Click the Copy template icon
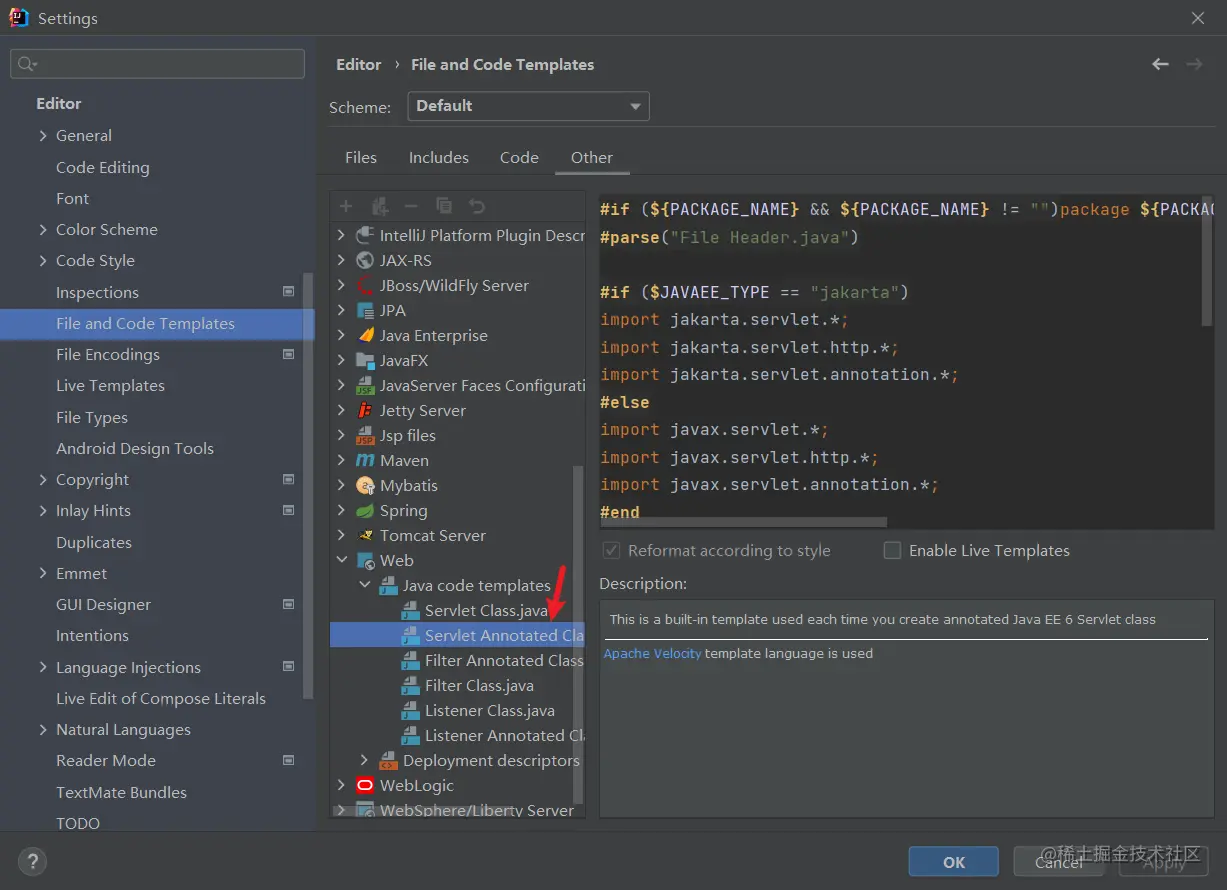This screenshot has height=890, width=1227. click(x=444, y=206)
